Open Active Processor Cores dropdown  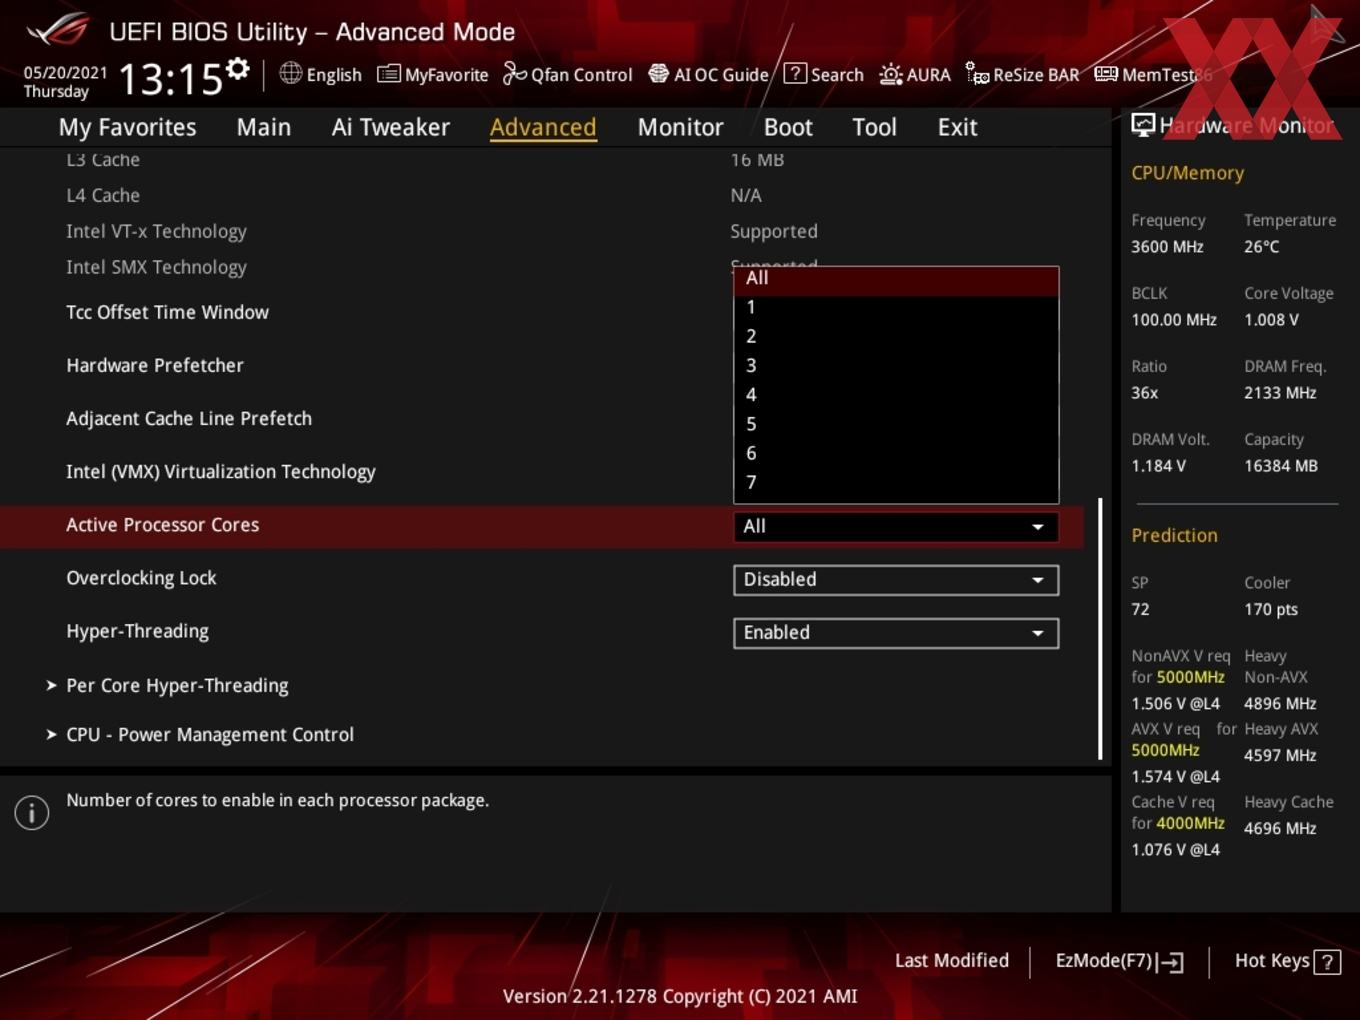point(896,526)
